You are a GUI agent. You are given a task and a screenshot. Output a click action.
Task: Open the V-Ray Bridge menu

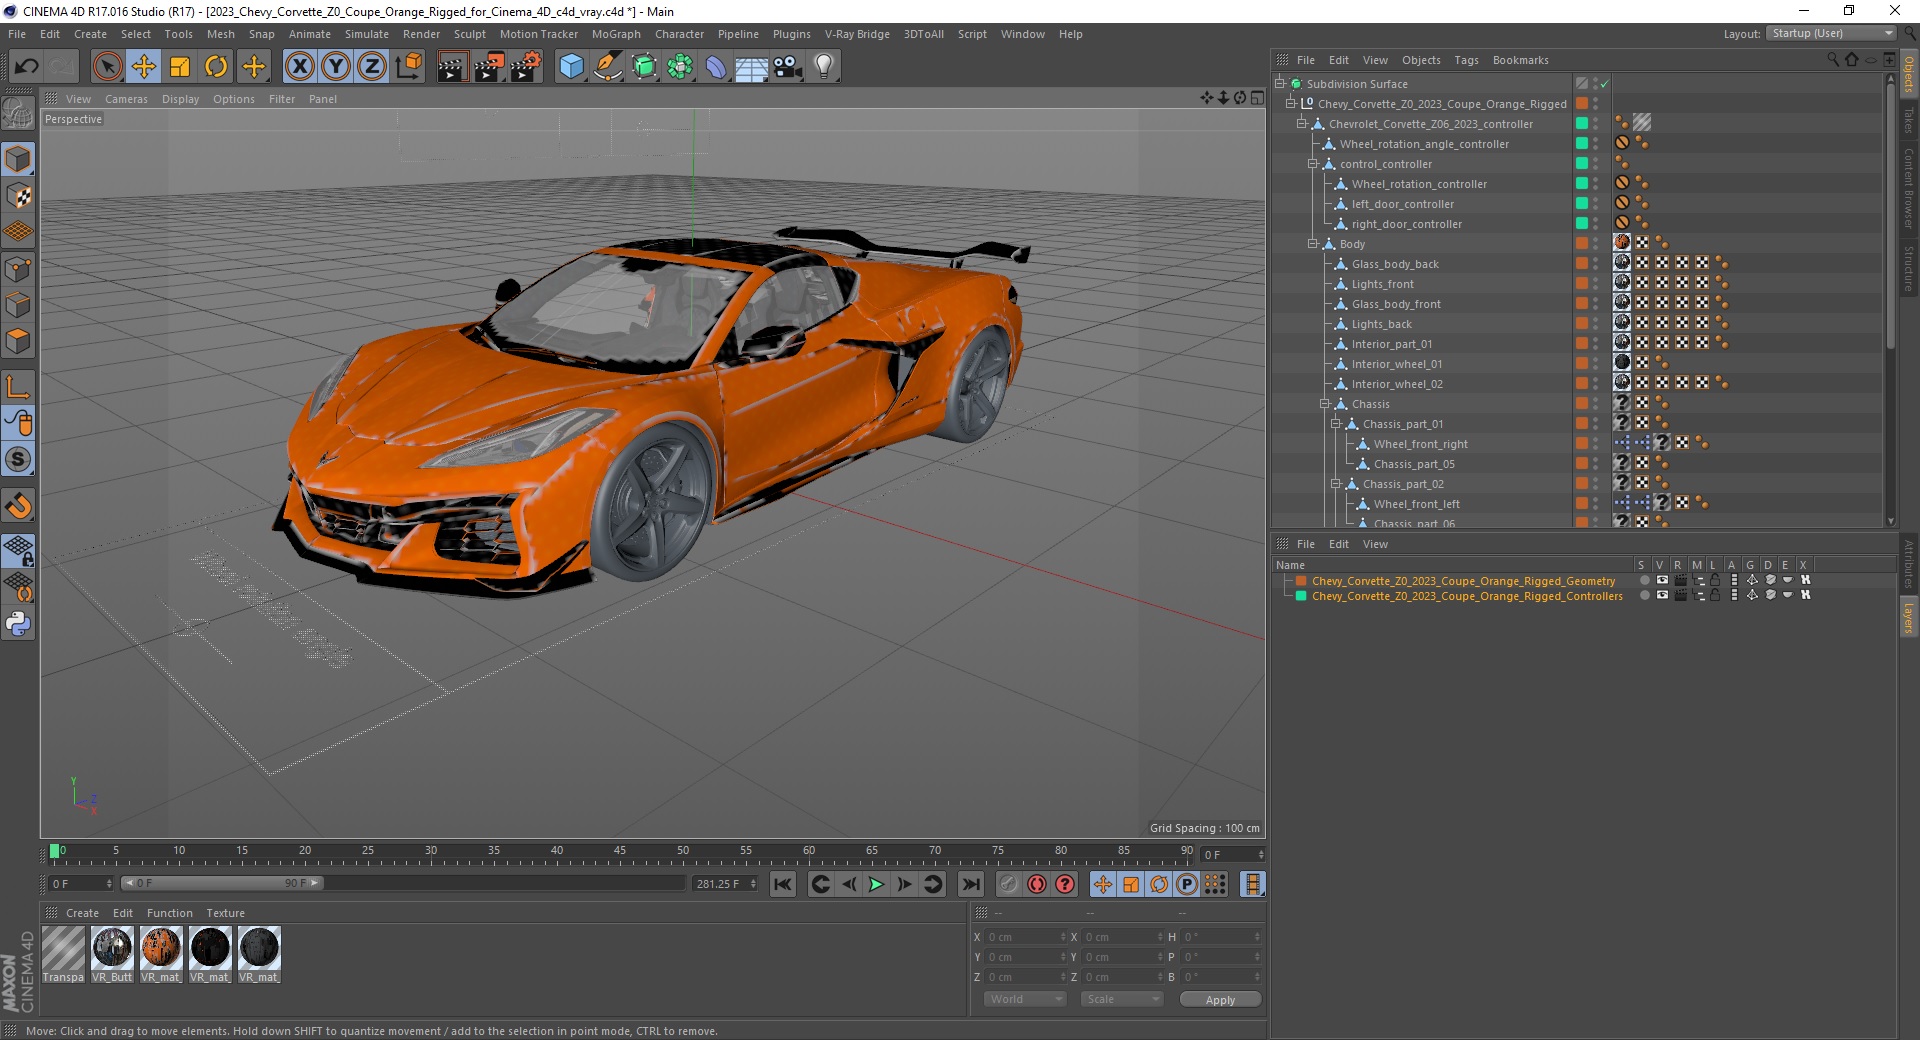(x=857, y=34)
